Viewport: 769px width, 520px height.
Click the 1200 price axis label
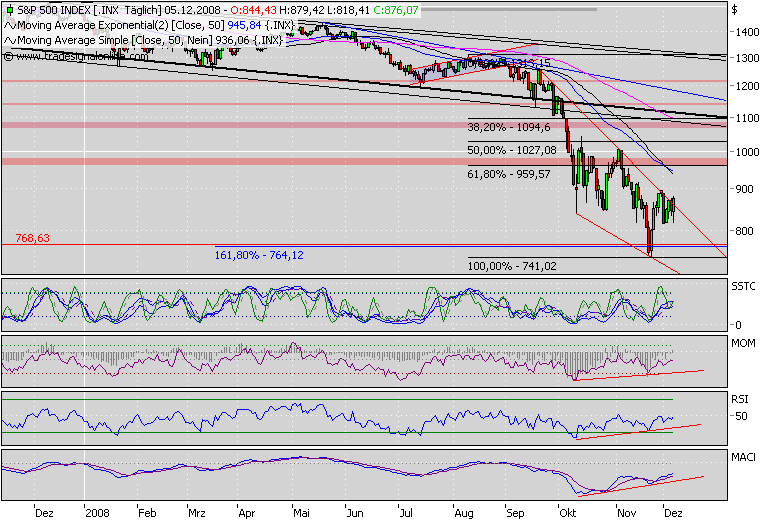(747, 86)
